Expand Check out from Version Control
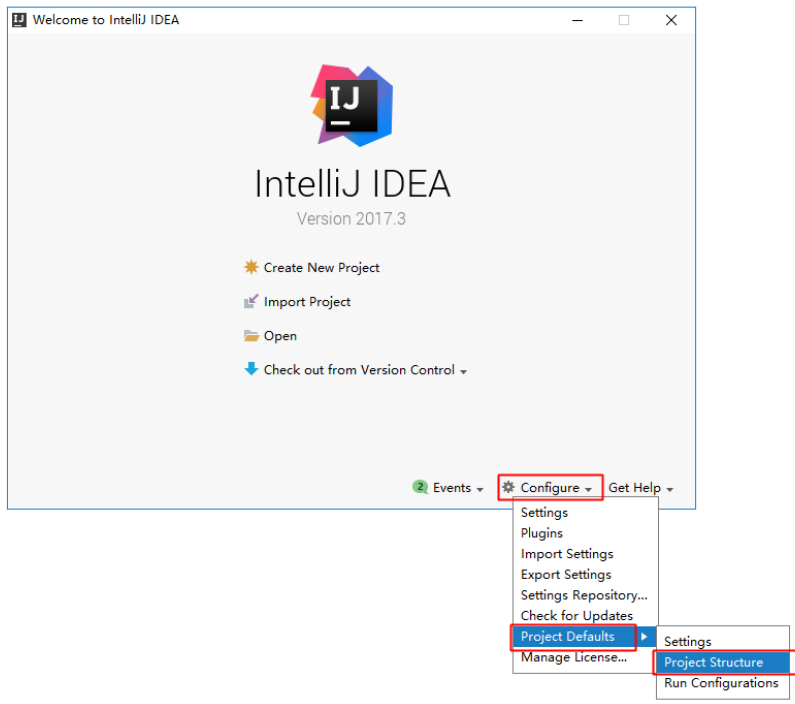 [x=365, y=370]
